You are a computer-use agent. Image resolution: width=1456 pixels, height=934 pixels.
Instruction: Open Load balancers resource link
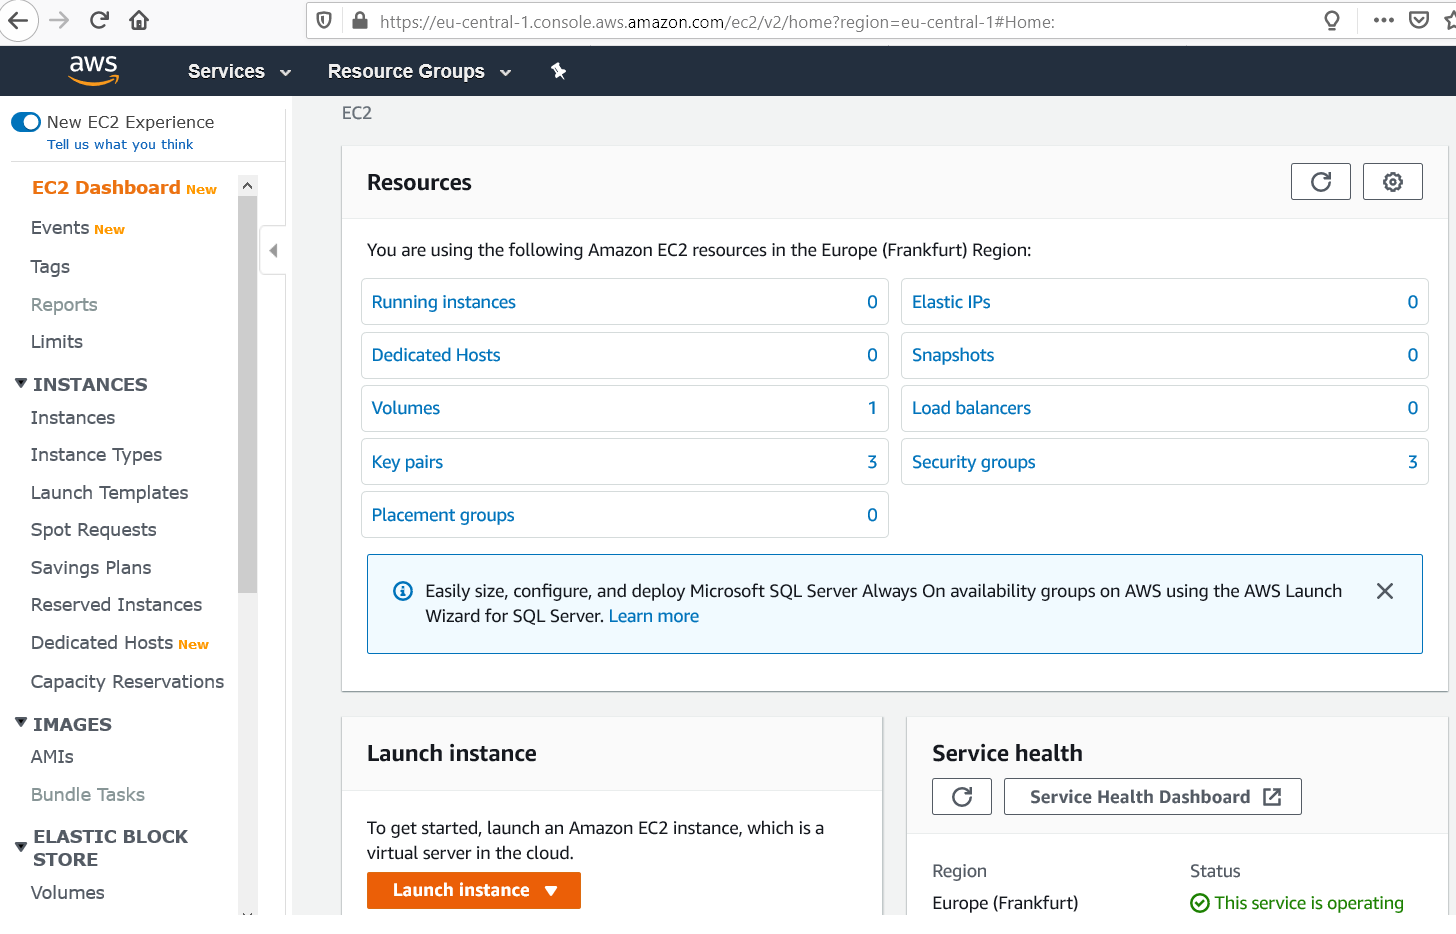point(971,408)
